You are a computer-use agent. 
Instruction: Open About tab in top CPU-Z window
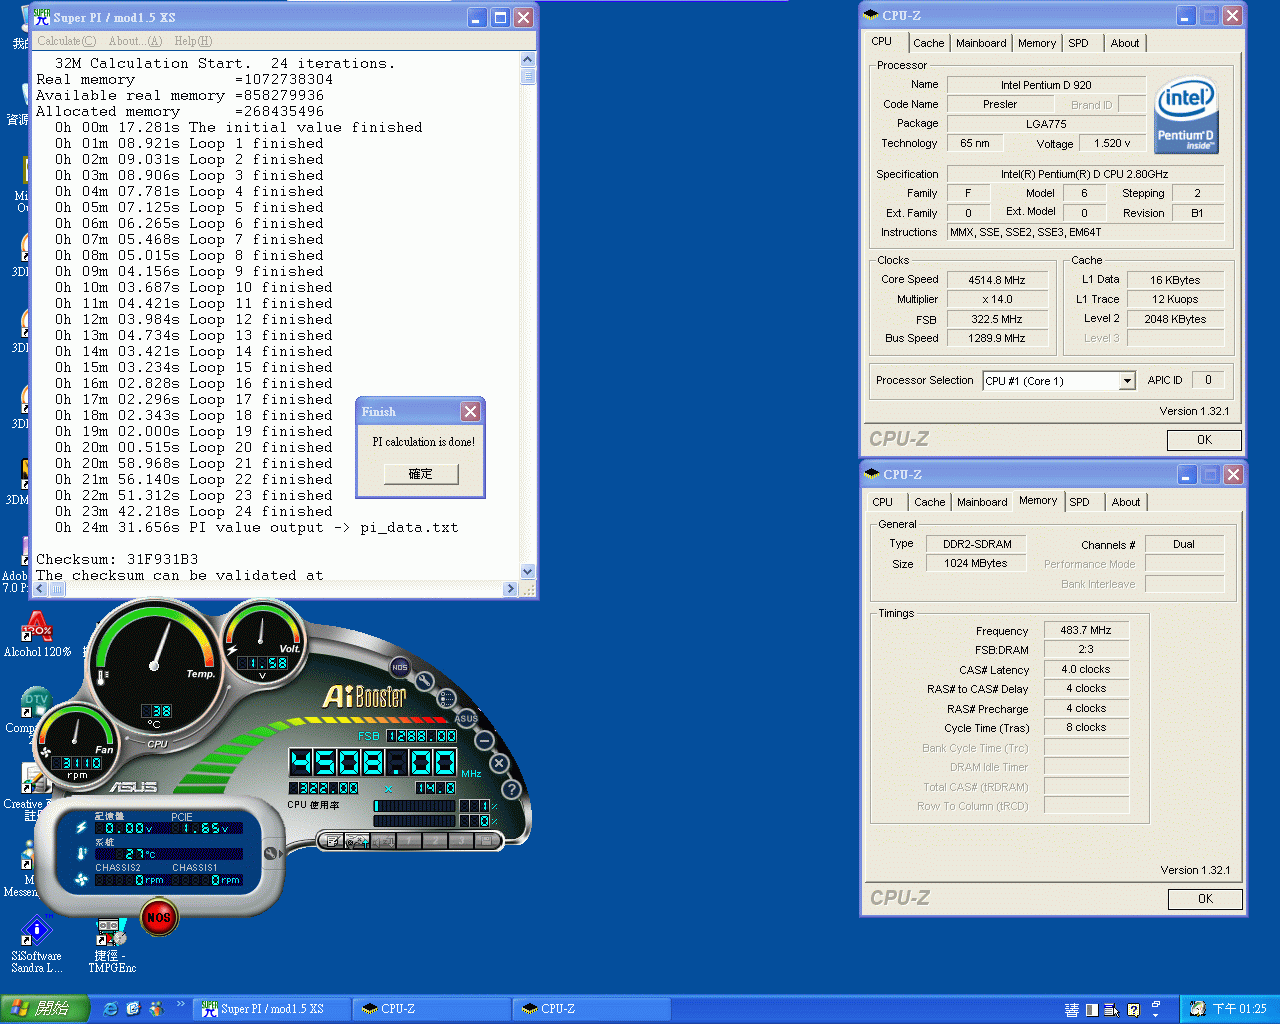1125,43
